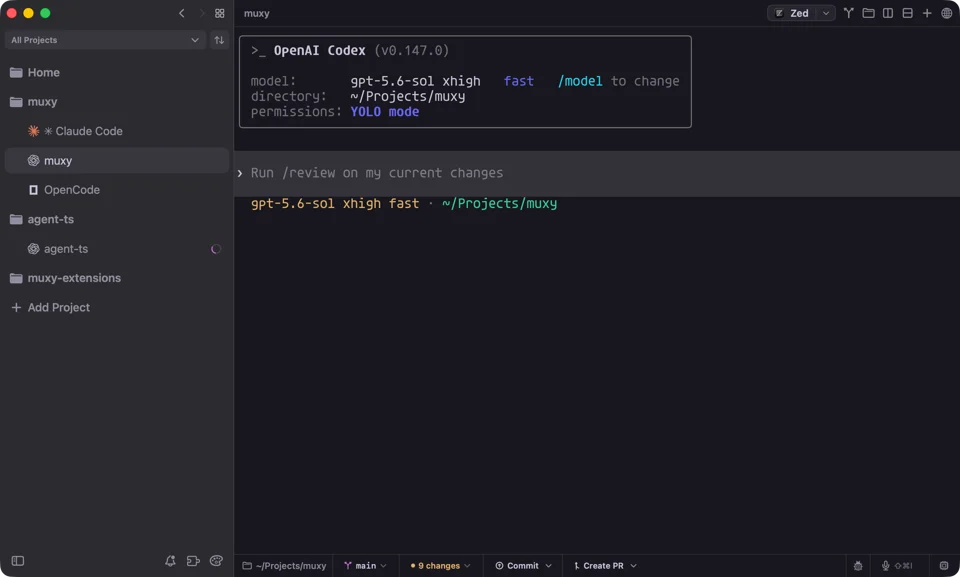Split pane horizontally icon

pyautogui.click(x=907, y=13)
